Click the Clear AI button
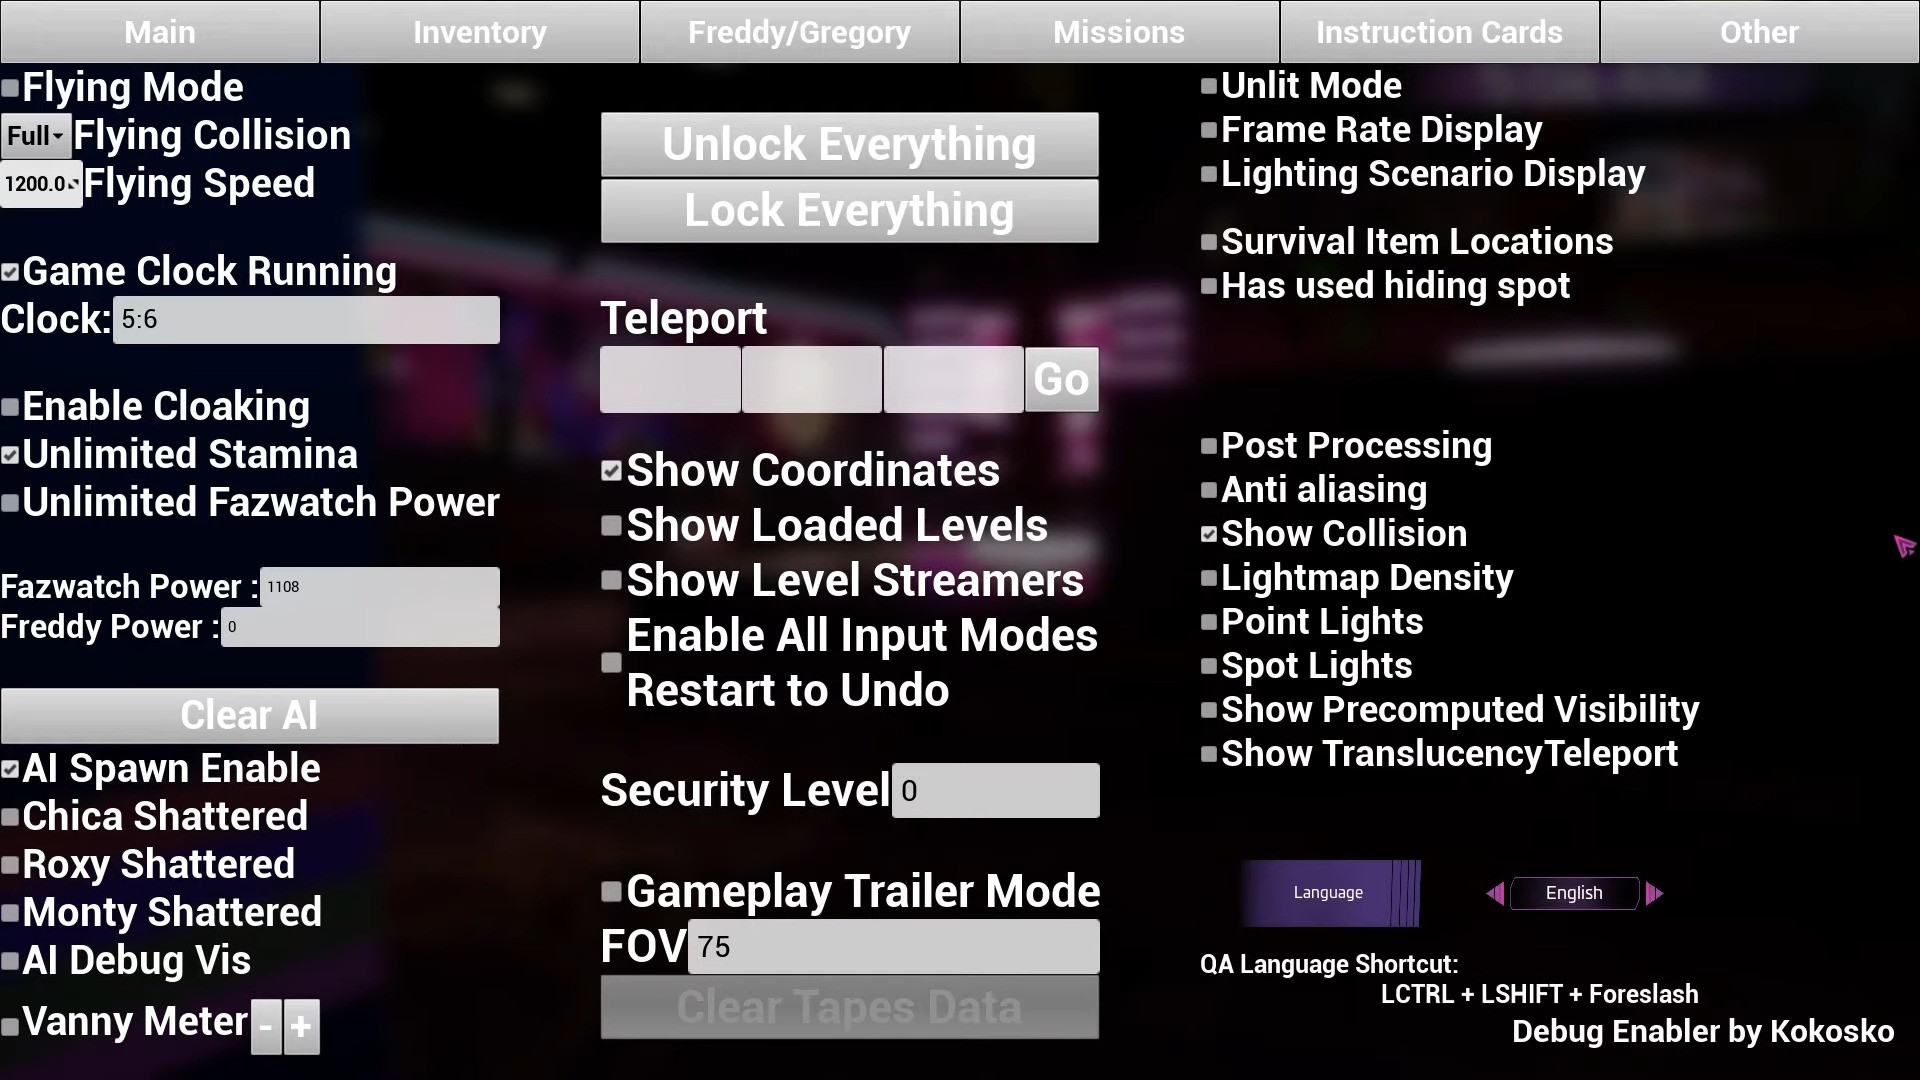The width and height of the screenshot is (1920, 1080). tap(249, 713)
